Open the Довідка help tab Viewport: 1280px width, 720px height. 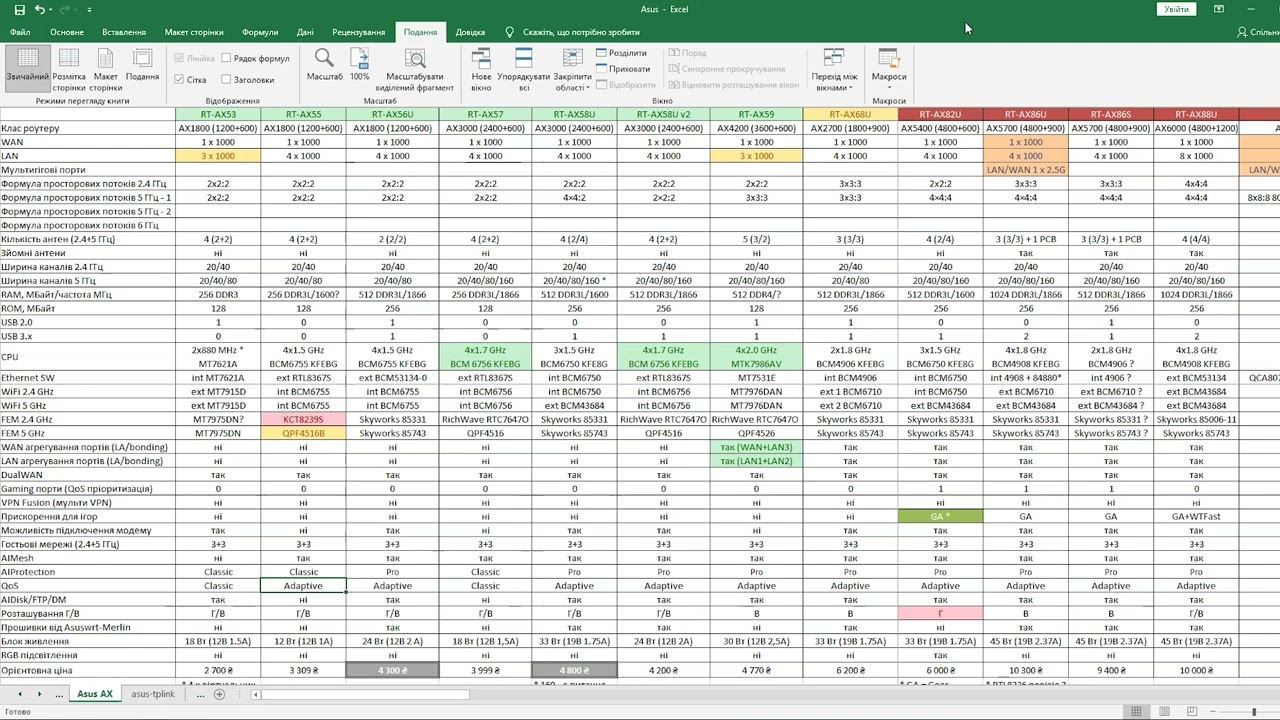coord(470,32)
